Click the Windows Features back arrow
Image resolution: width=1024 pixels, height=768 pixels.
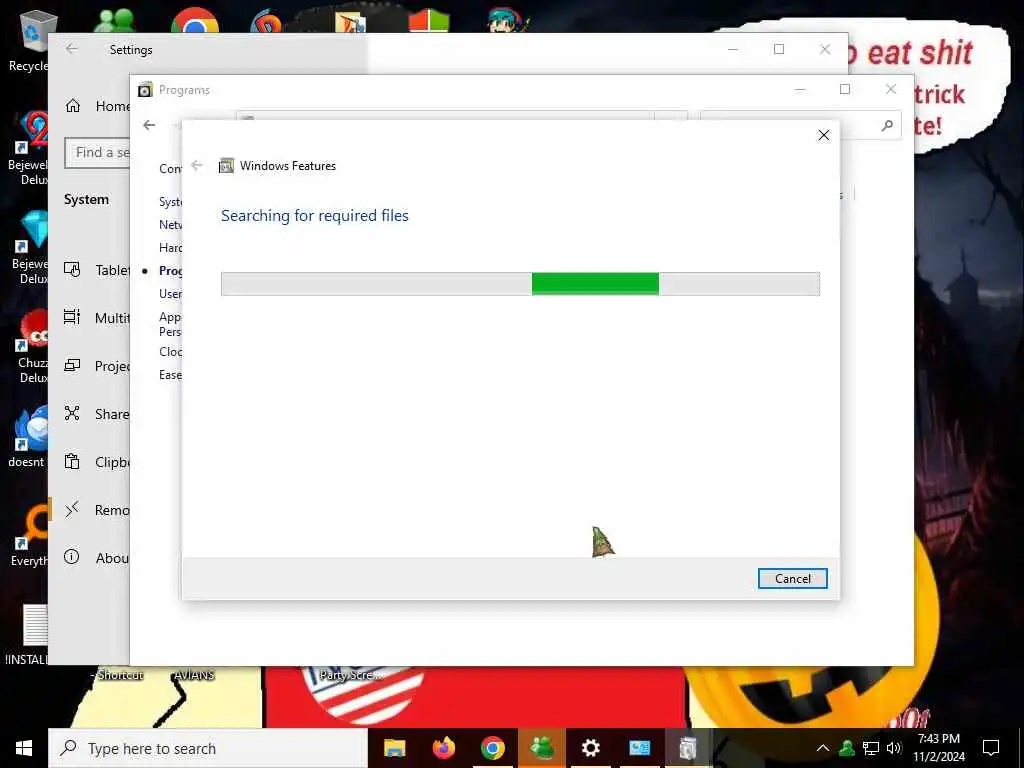(197, 165)
